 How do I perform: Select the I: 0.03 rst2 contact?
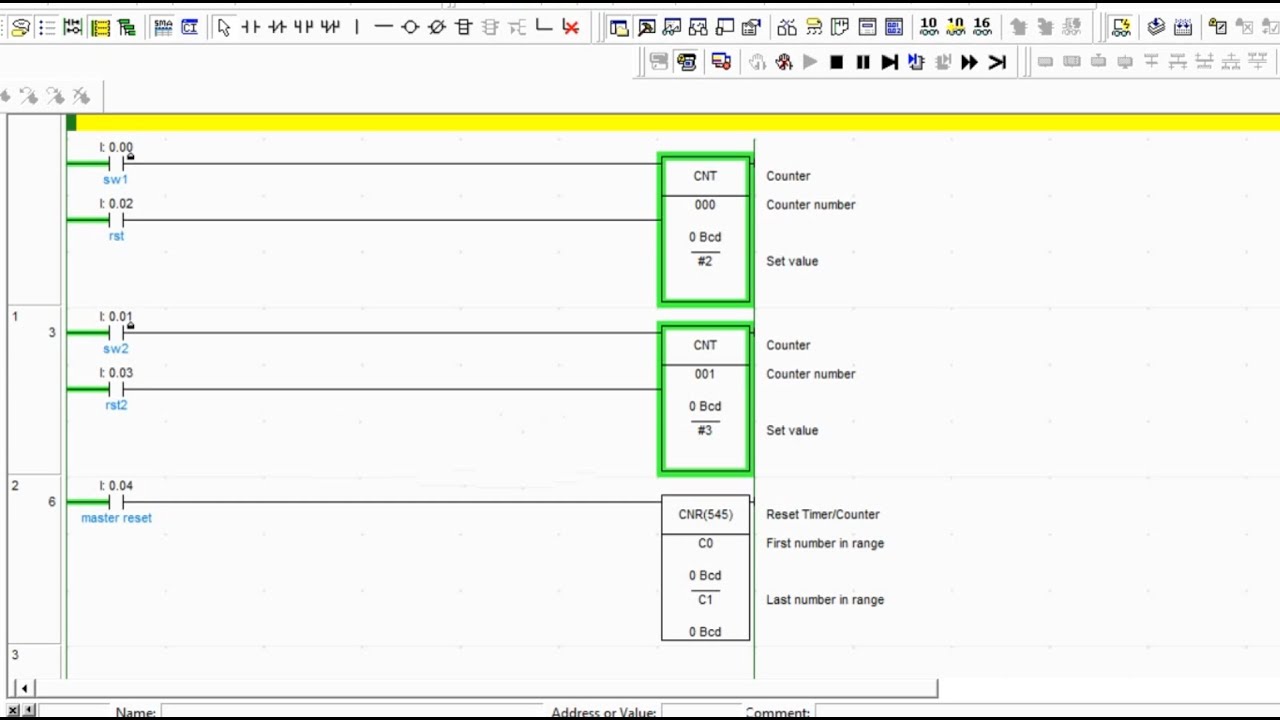pos(116,389)
